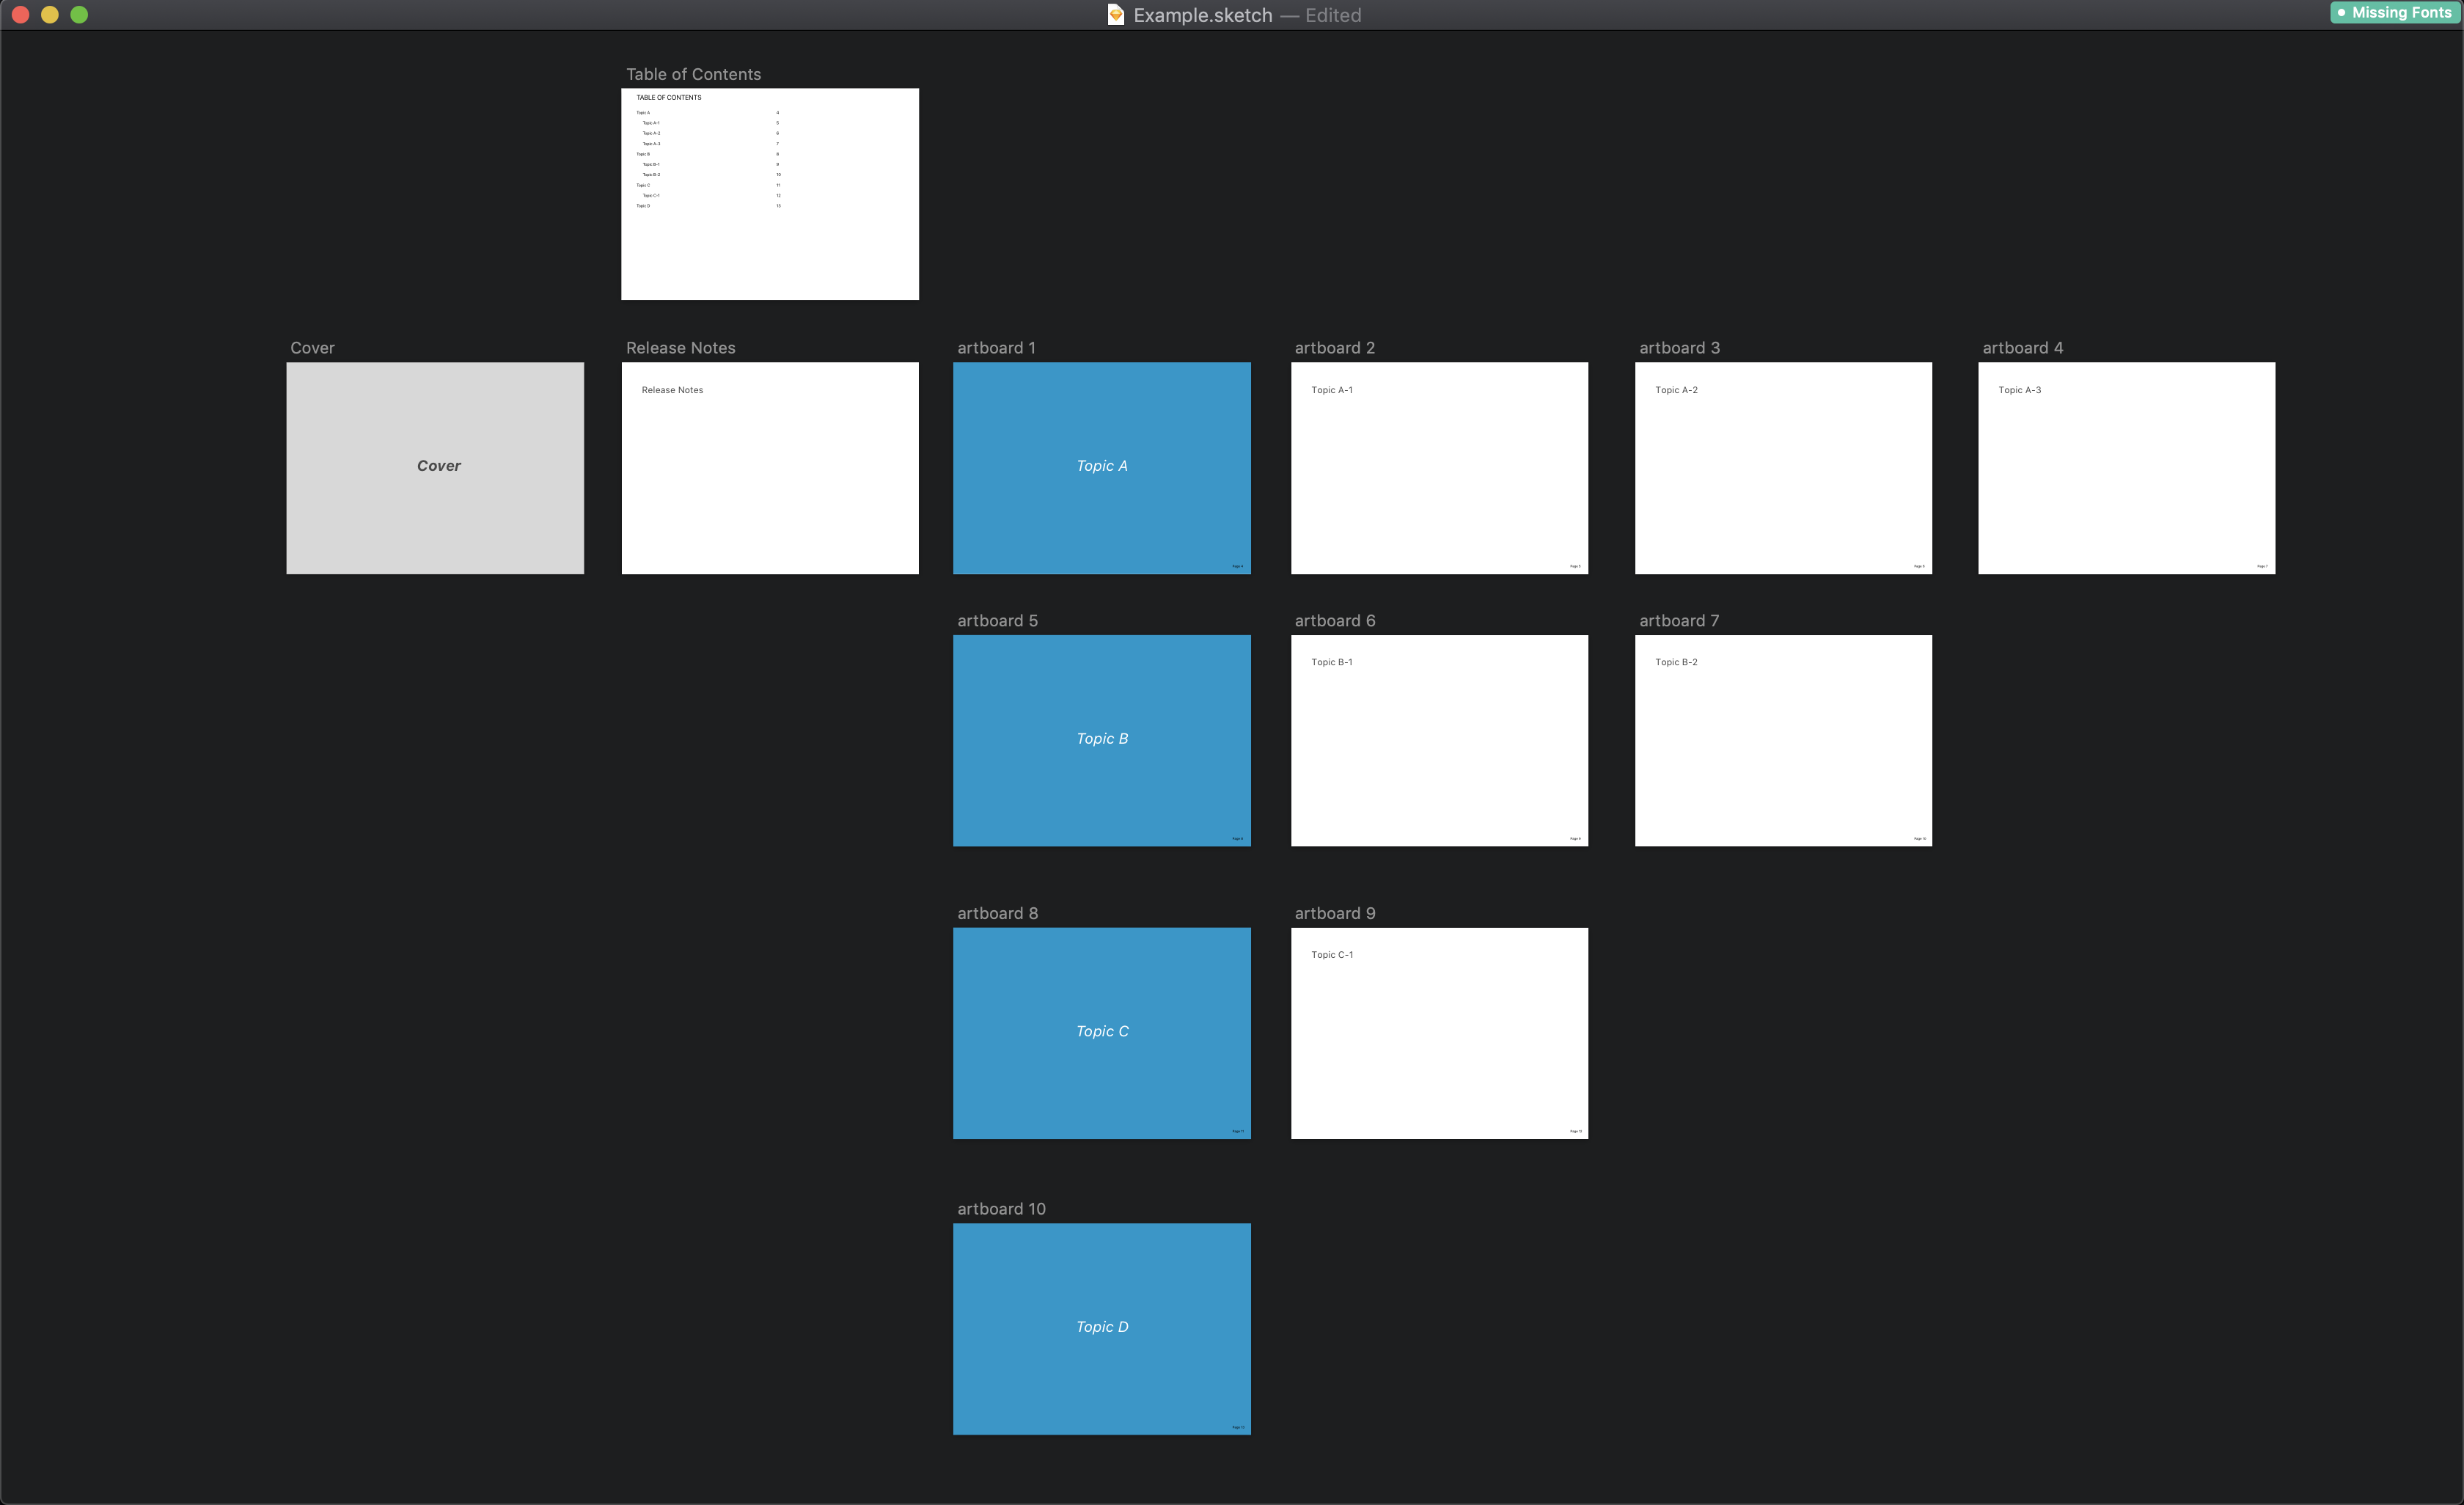Click the Topic A artboard (artboard 1)

coord(1101,468)
